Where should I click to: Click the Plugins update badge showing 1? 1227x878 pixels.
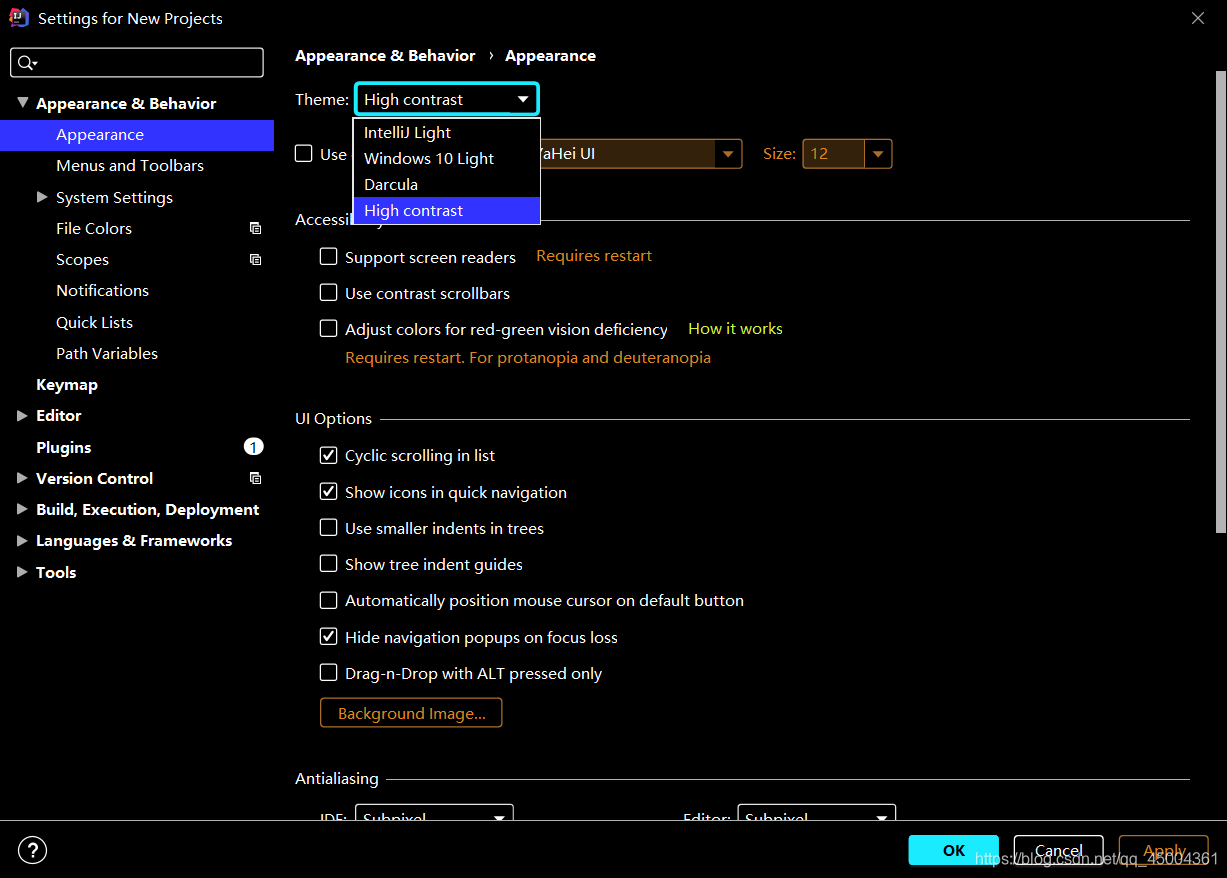253,446
